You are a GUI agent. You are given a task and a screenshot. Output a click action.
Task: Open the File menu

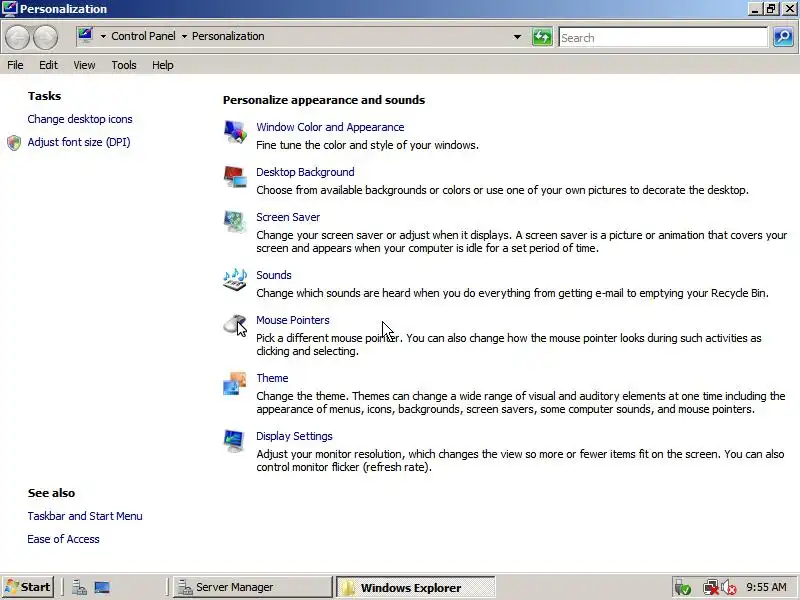(x=15, y=65)
